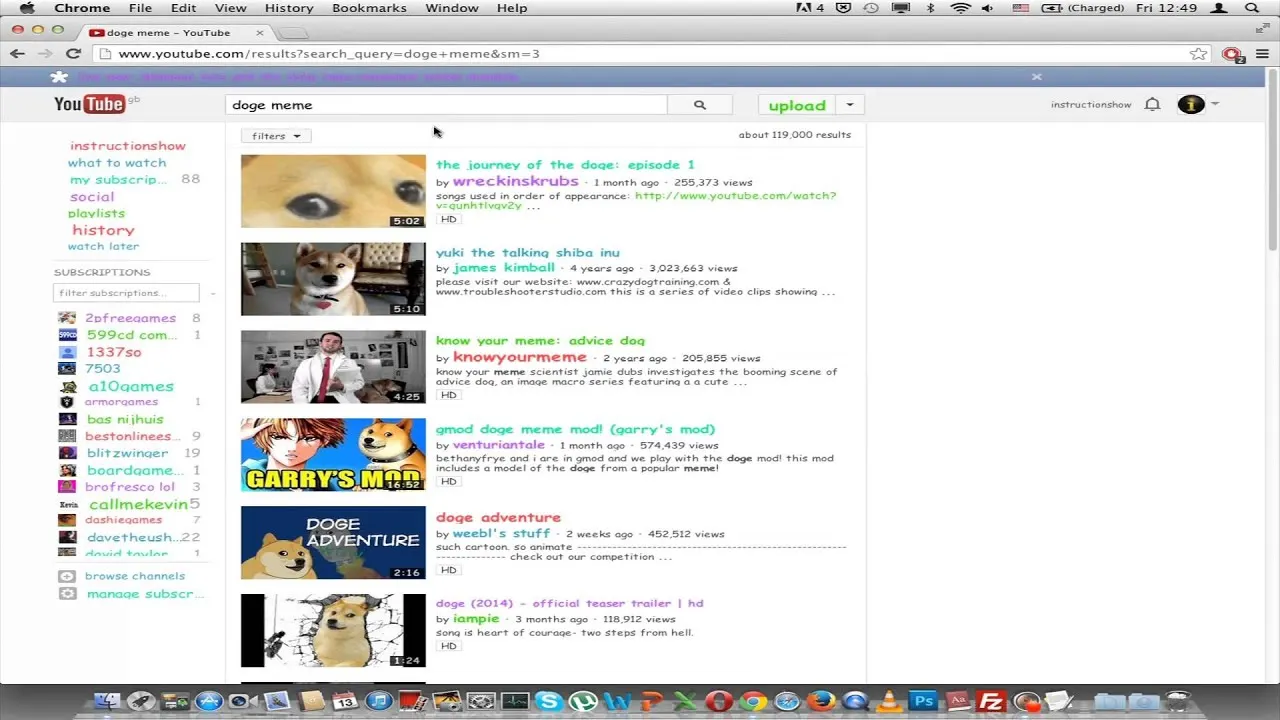Screen dimensions: 1280x720
Task: Expand the account menu arrow beside avatar
Action: pos(1215,104)
